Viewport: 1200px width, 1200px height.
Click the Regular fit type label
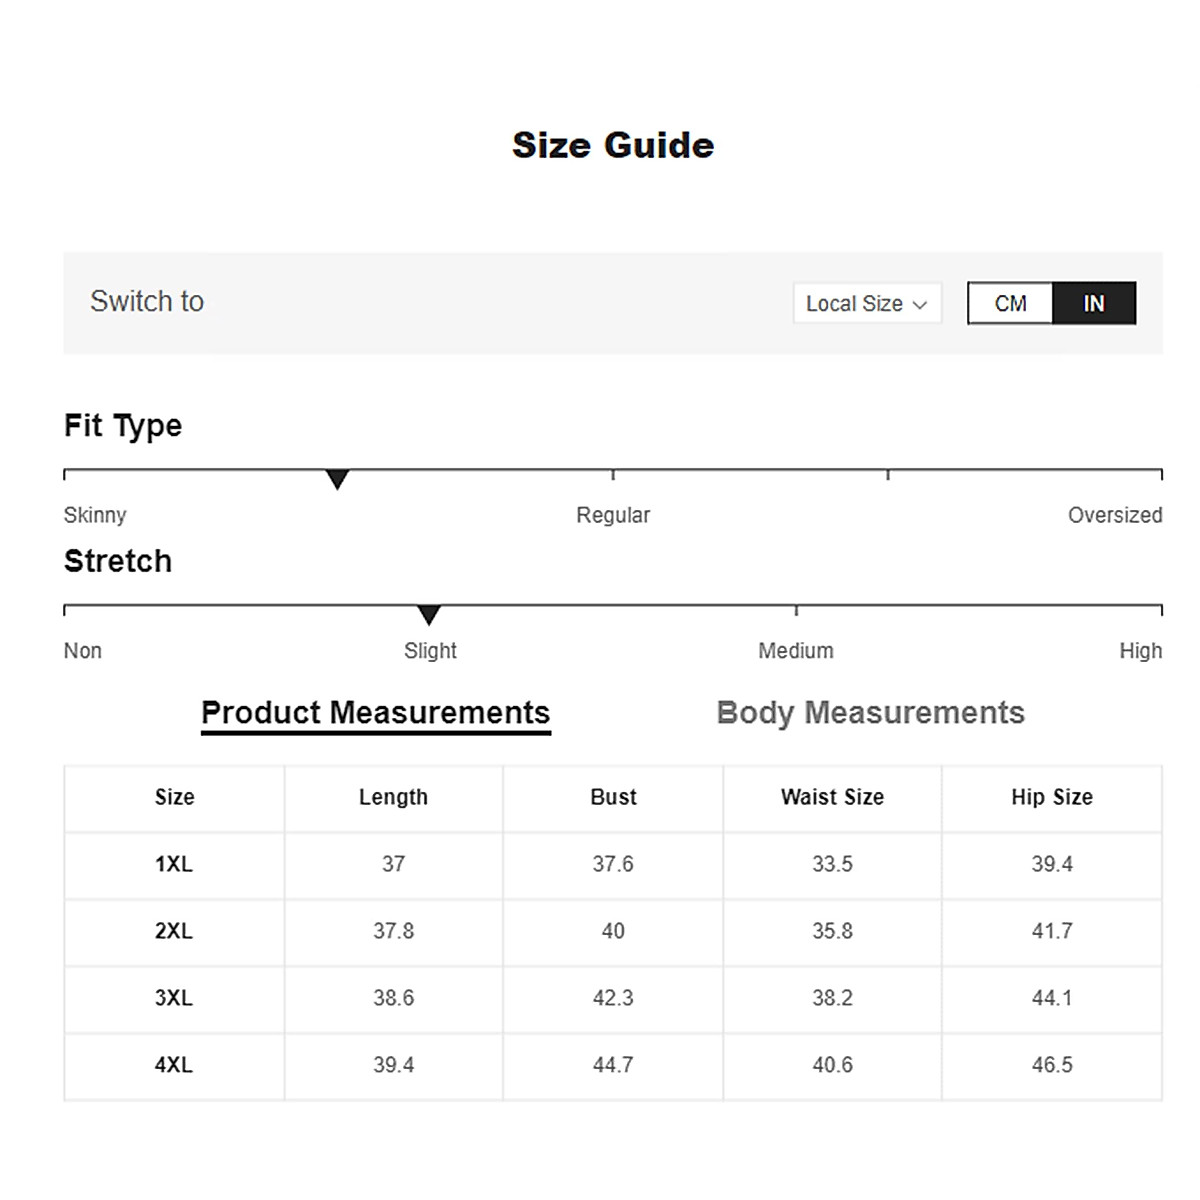click(613, 515)
